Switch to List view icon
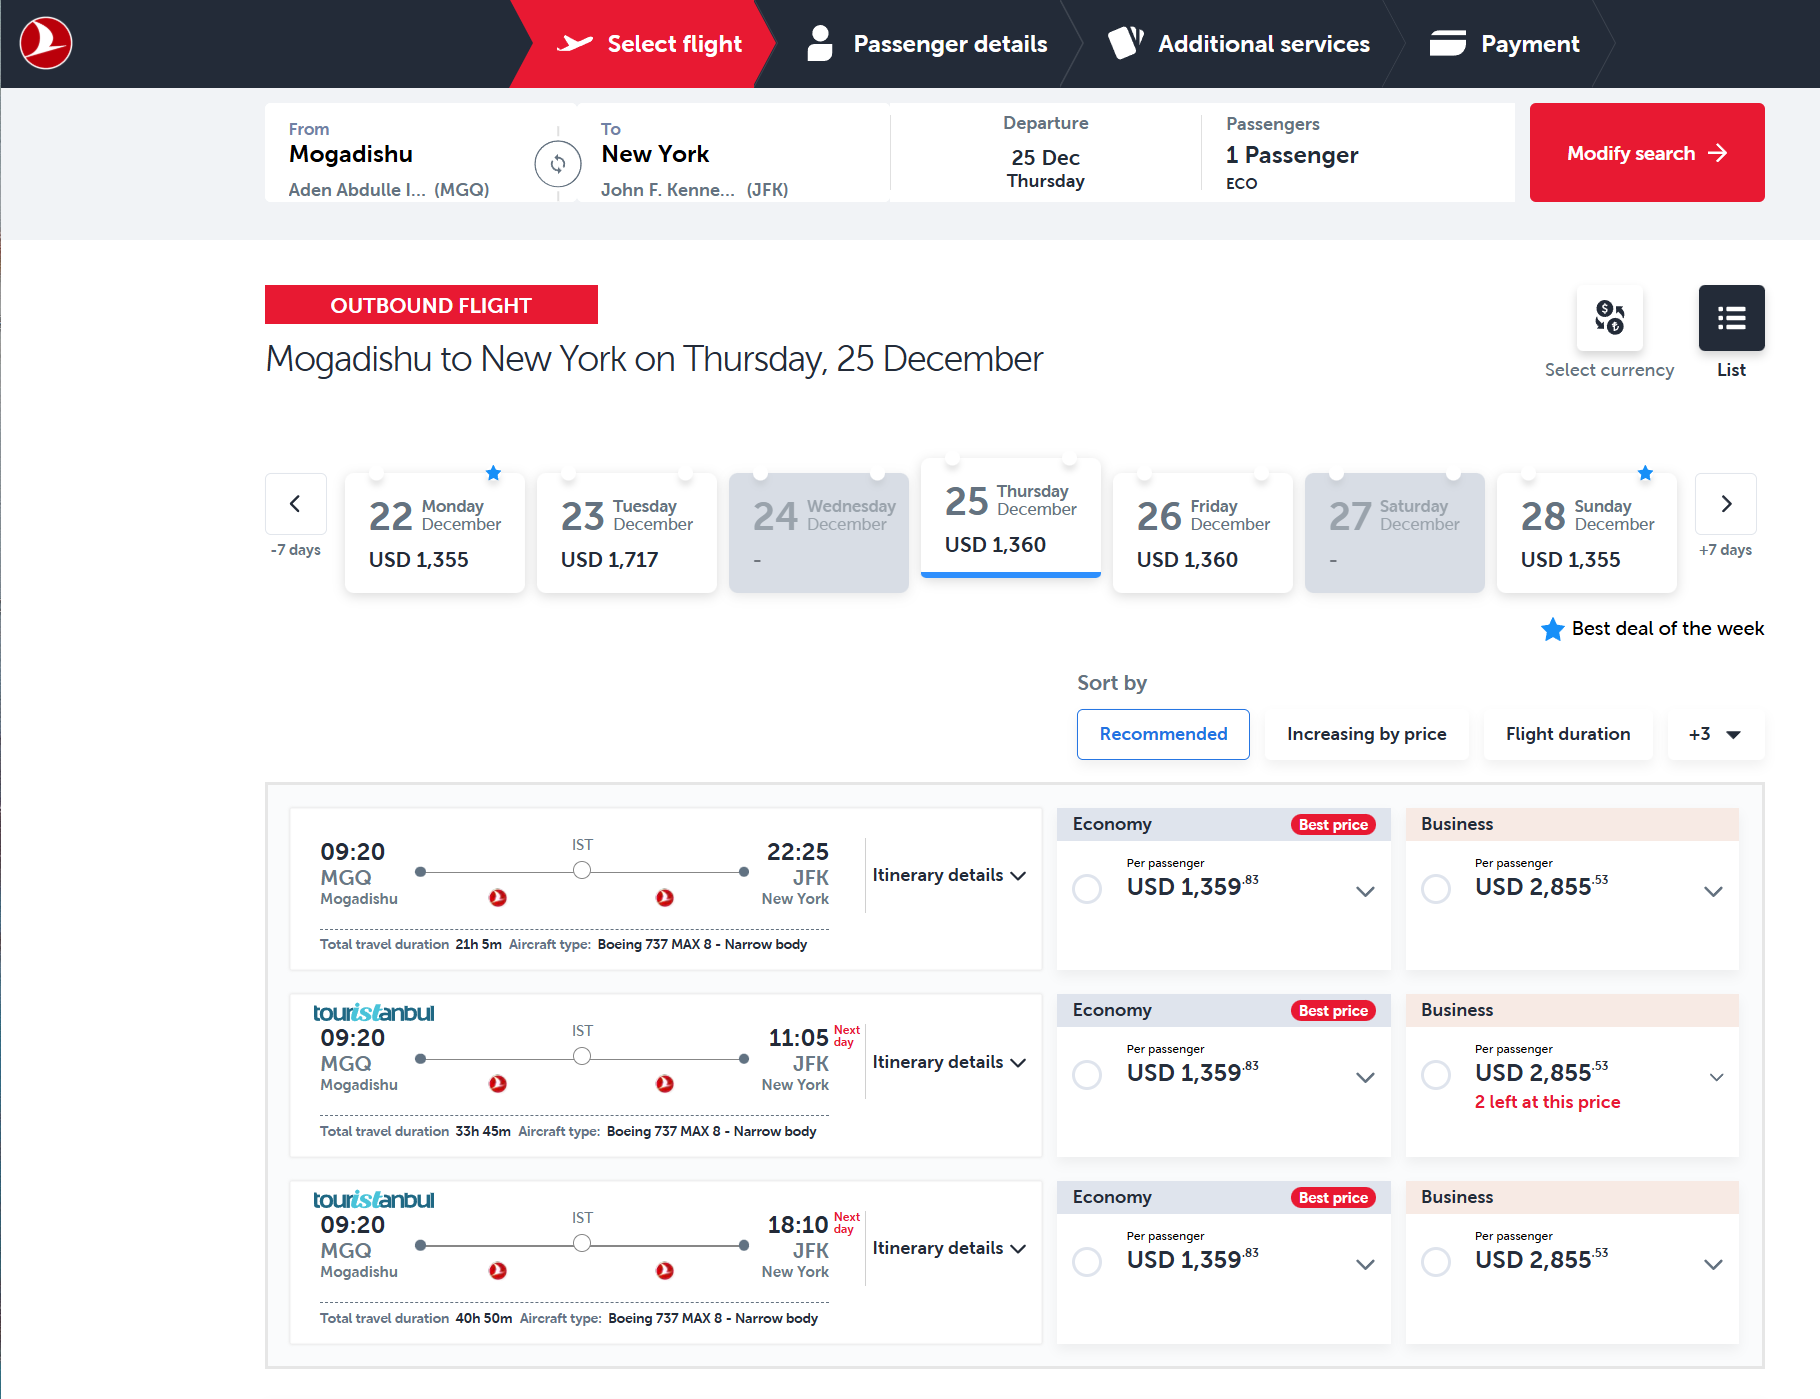Image resolution: width=1820 pixels, height=1399 pixels. point(1731,318)
